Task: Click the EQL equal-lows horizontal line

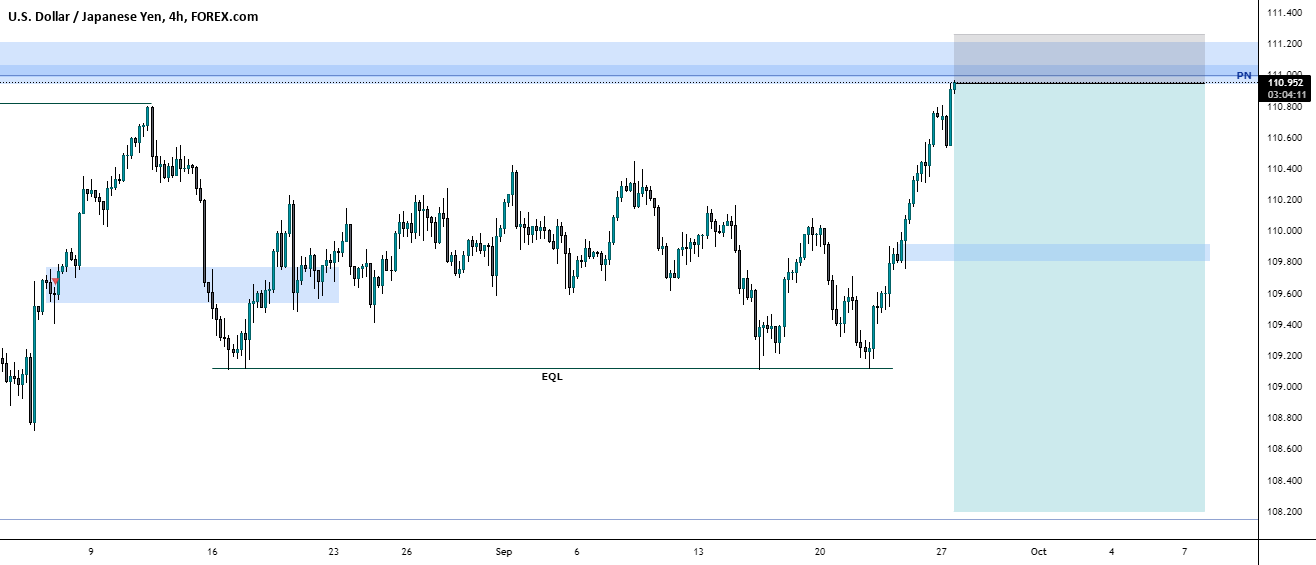Action: coord(552,369)
